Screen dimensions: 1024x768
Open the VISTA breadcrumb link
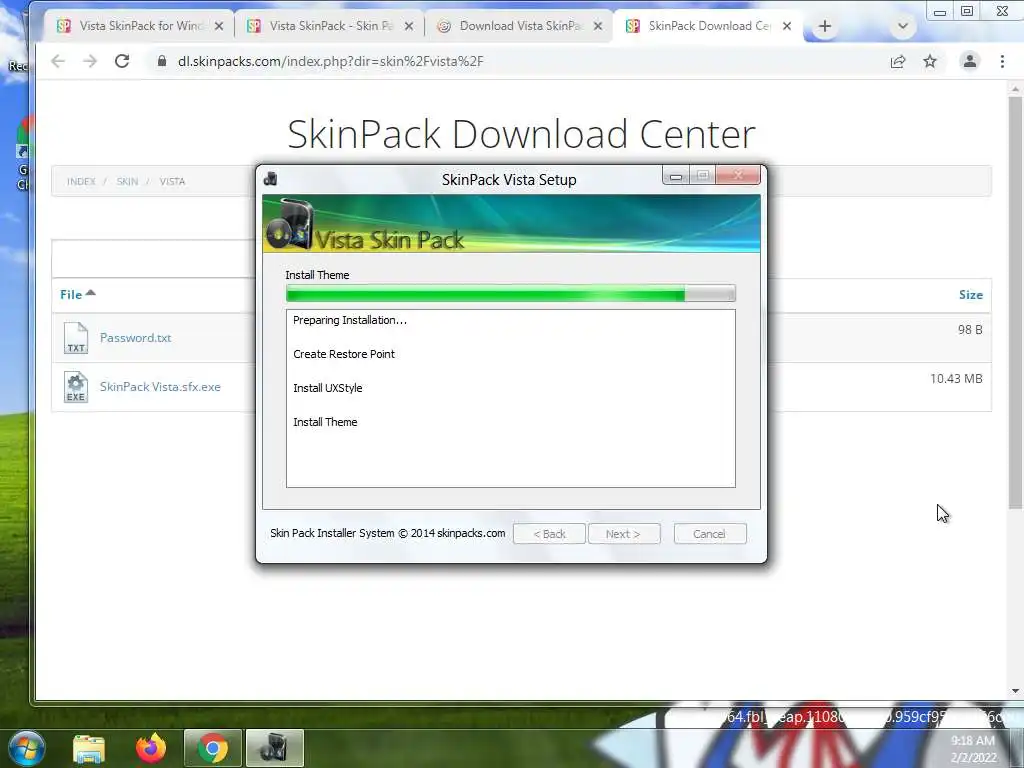[x=172, y=182]
